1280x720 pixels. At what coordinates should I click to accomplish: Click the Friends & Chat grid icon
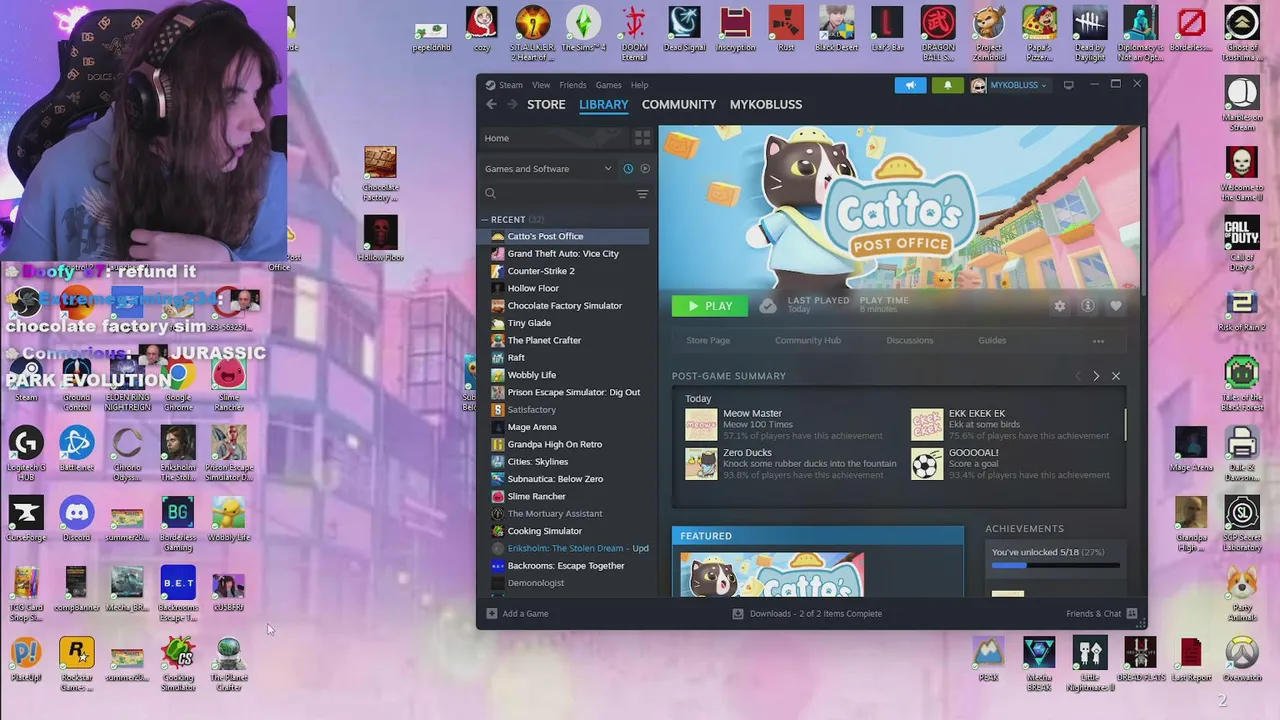(x=1132, y=613)
